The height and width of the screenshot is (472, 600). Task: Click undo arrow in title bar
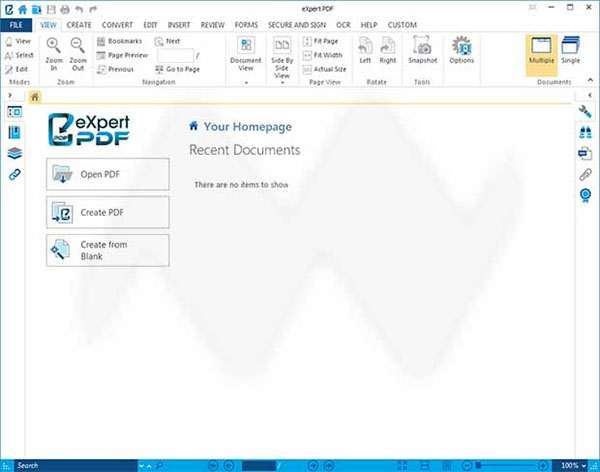point(79,9)
